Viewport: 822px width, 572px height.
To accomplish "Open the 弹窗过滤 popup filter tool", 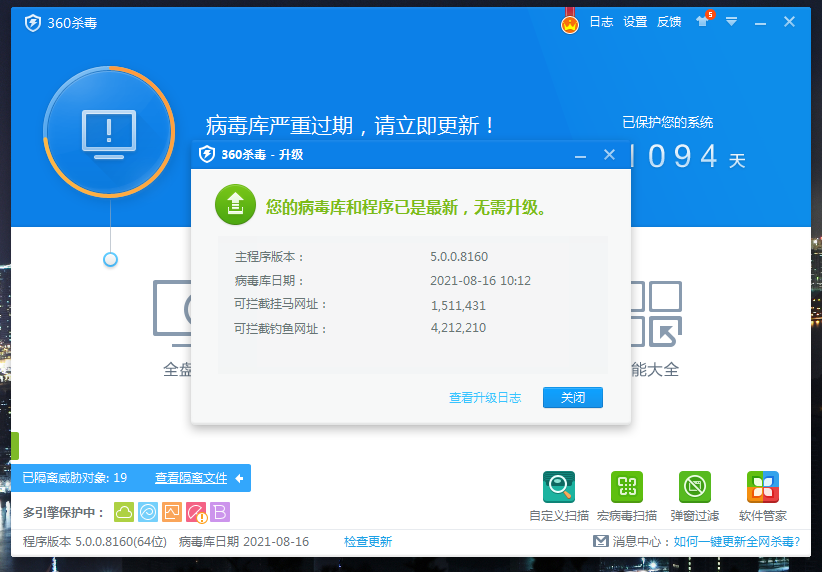I will (x=695, y=487).
